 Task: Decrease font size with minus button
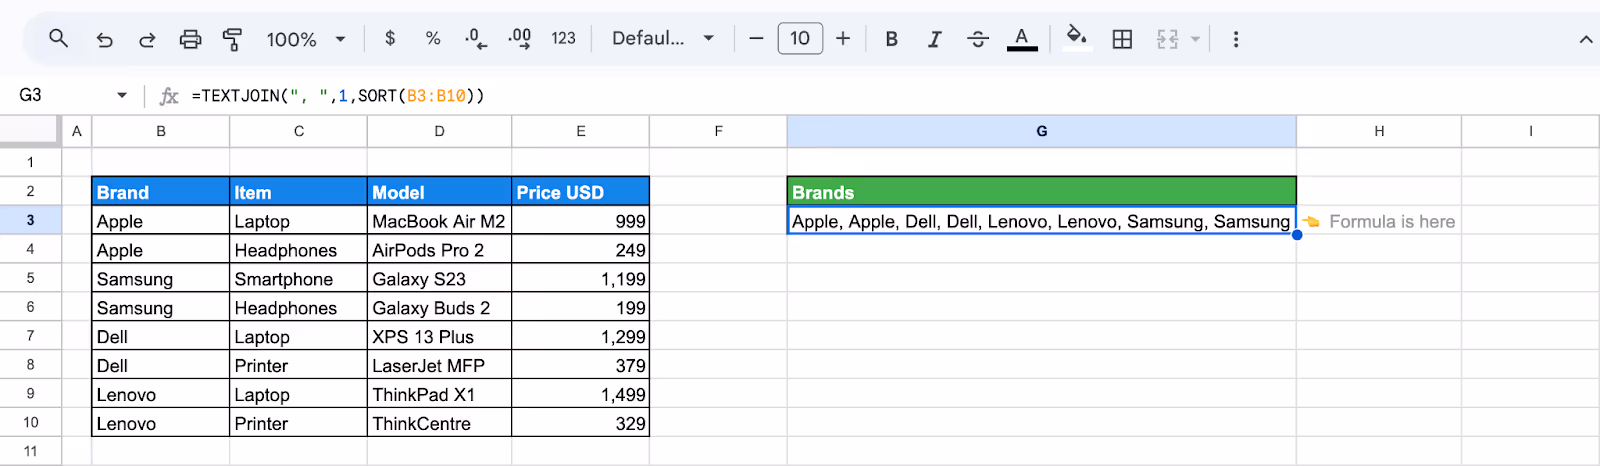(x=757, y=38)
